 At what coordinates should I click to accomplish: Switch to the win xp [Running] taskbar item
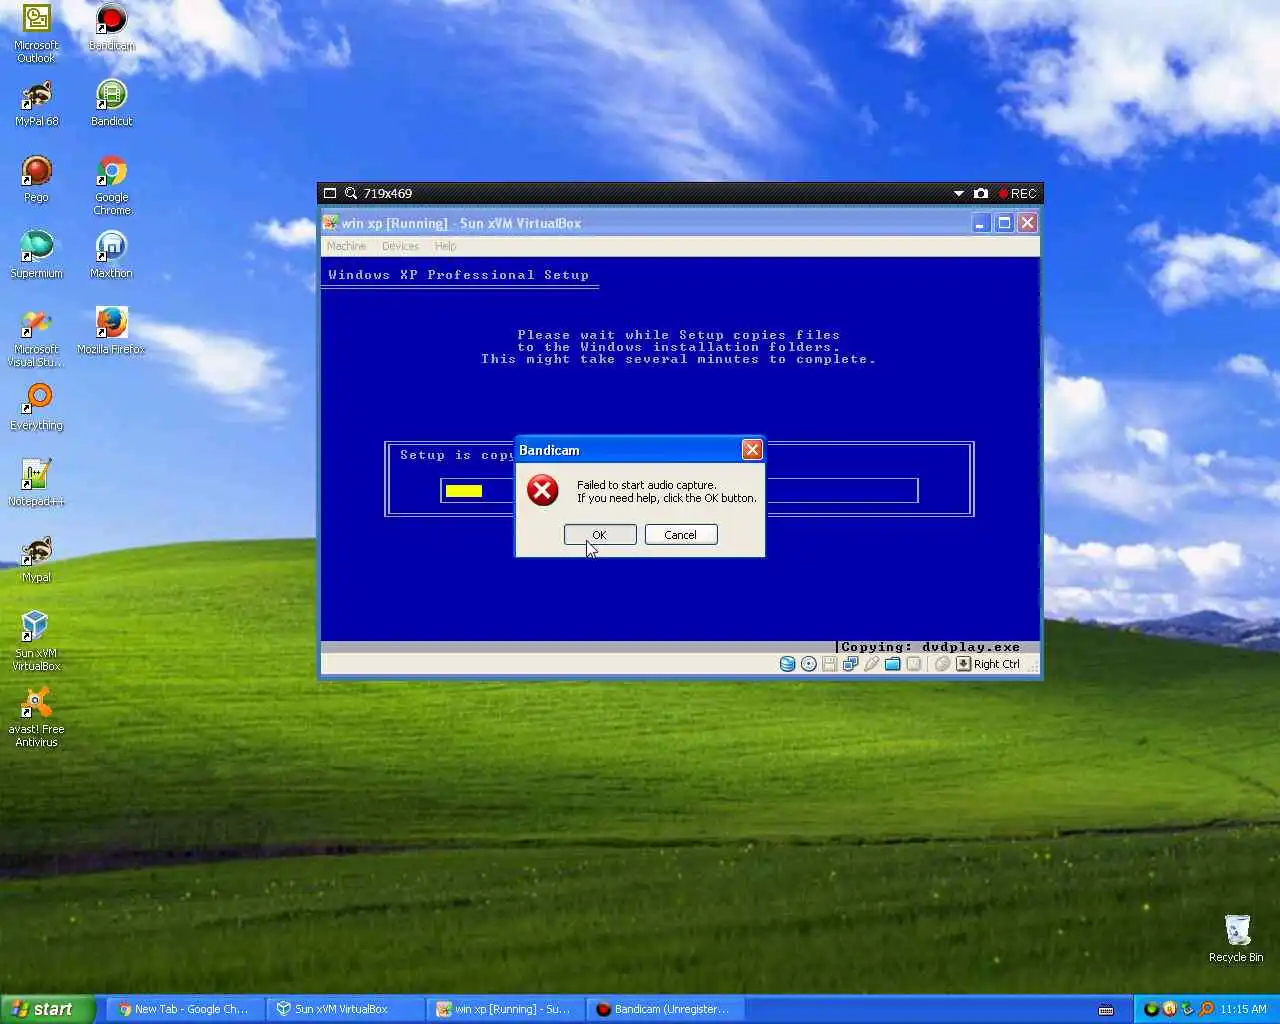(504, 1009)
